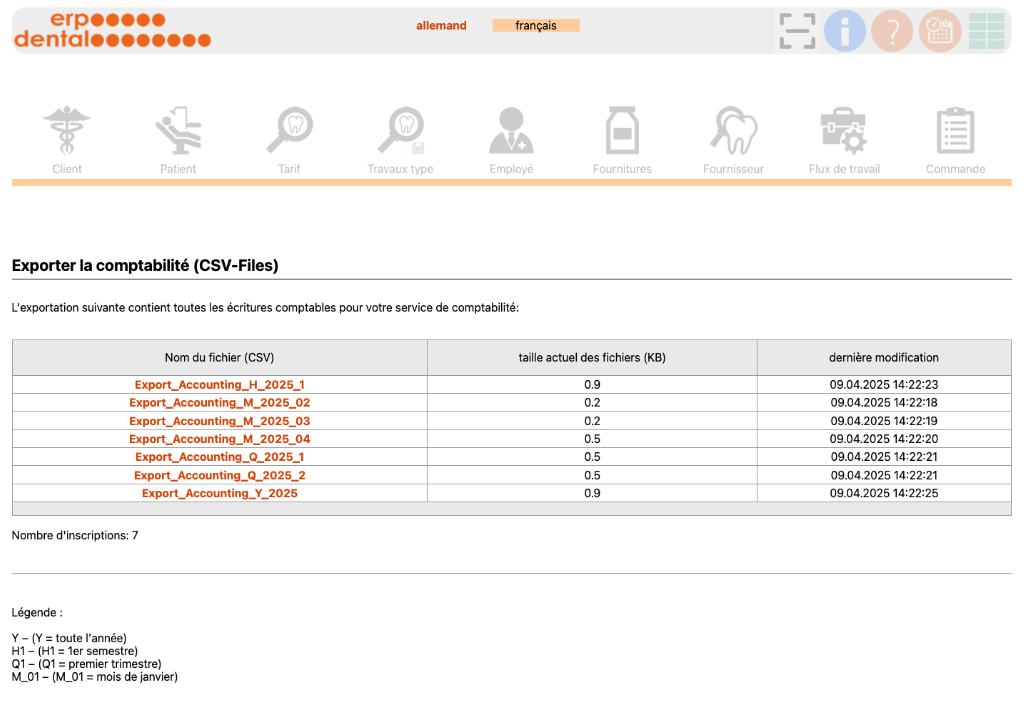Viewport: 1024px width, 718px height.
Task: Download Export_Accounting_Q_2025_1 file
Action: [x=219, y=457]
